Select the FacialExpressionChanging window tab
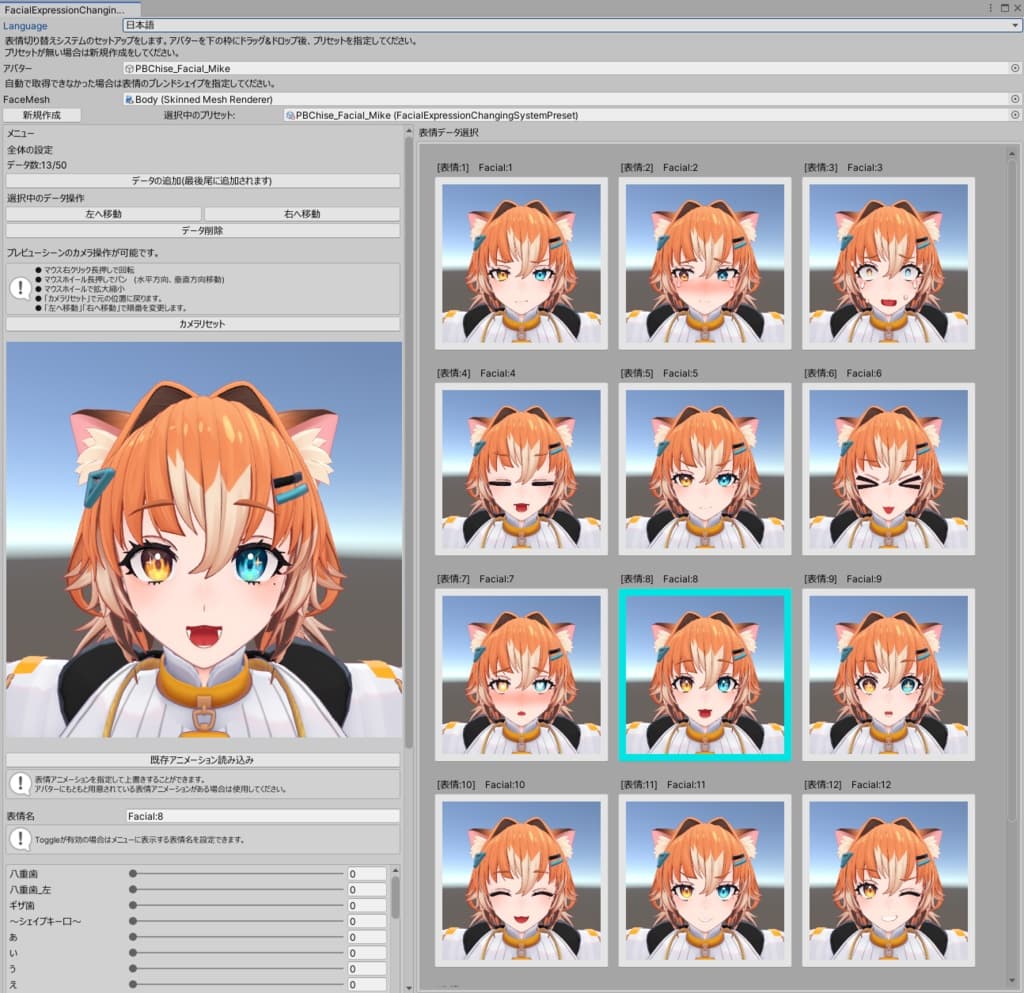The height and width of the screenshot is (993, 1024). pyautogui.click(x=64, y=8)
